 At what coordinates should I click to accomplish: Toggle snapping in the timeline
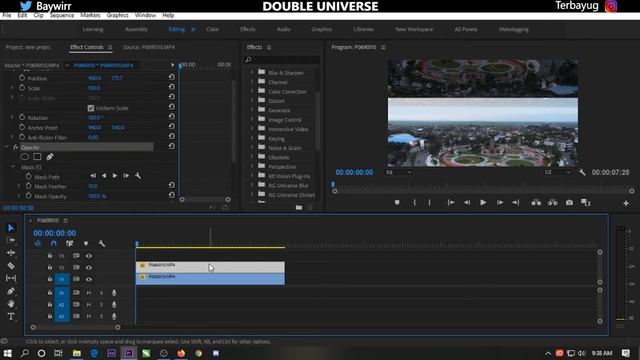(53, 244)
